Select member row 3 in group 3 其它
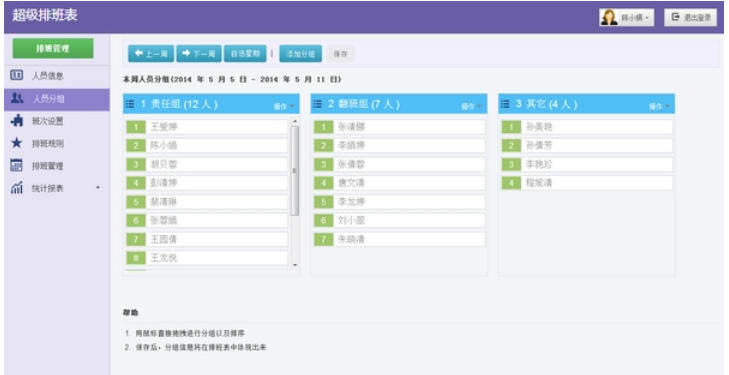Image resolution: width=729 pixels, height=375 pixels. pos(587,164)
